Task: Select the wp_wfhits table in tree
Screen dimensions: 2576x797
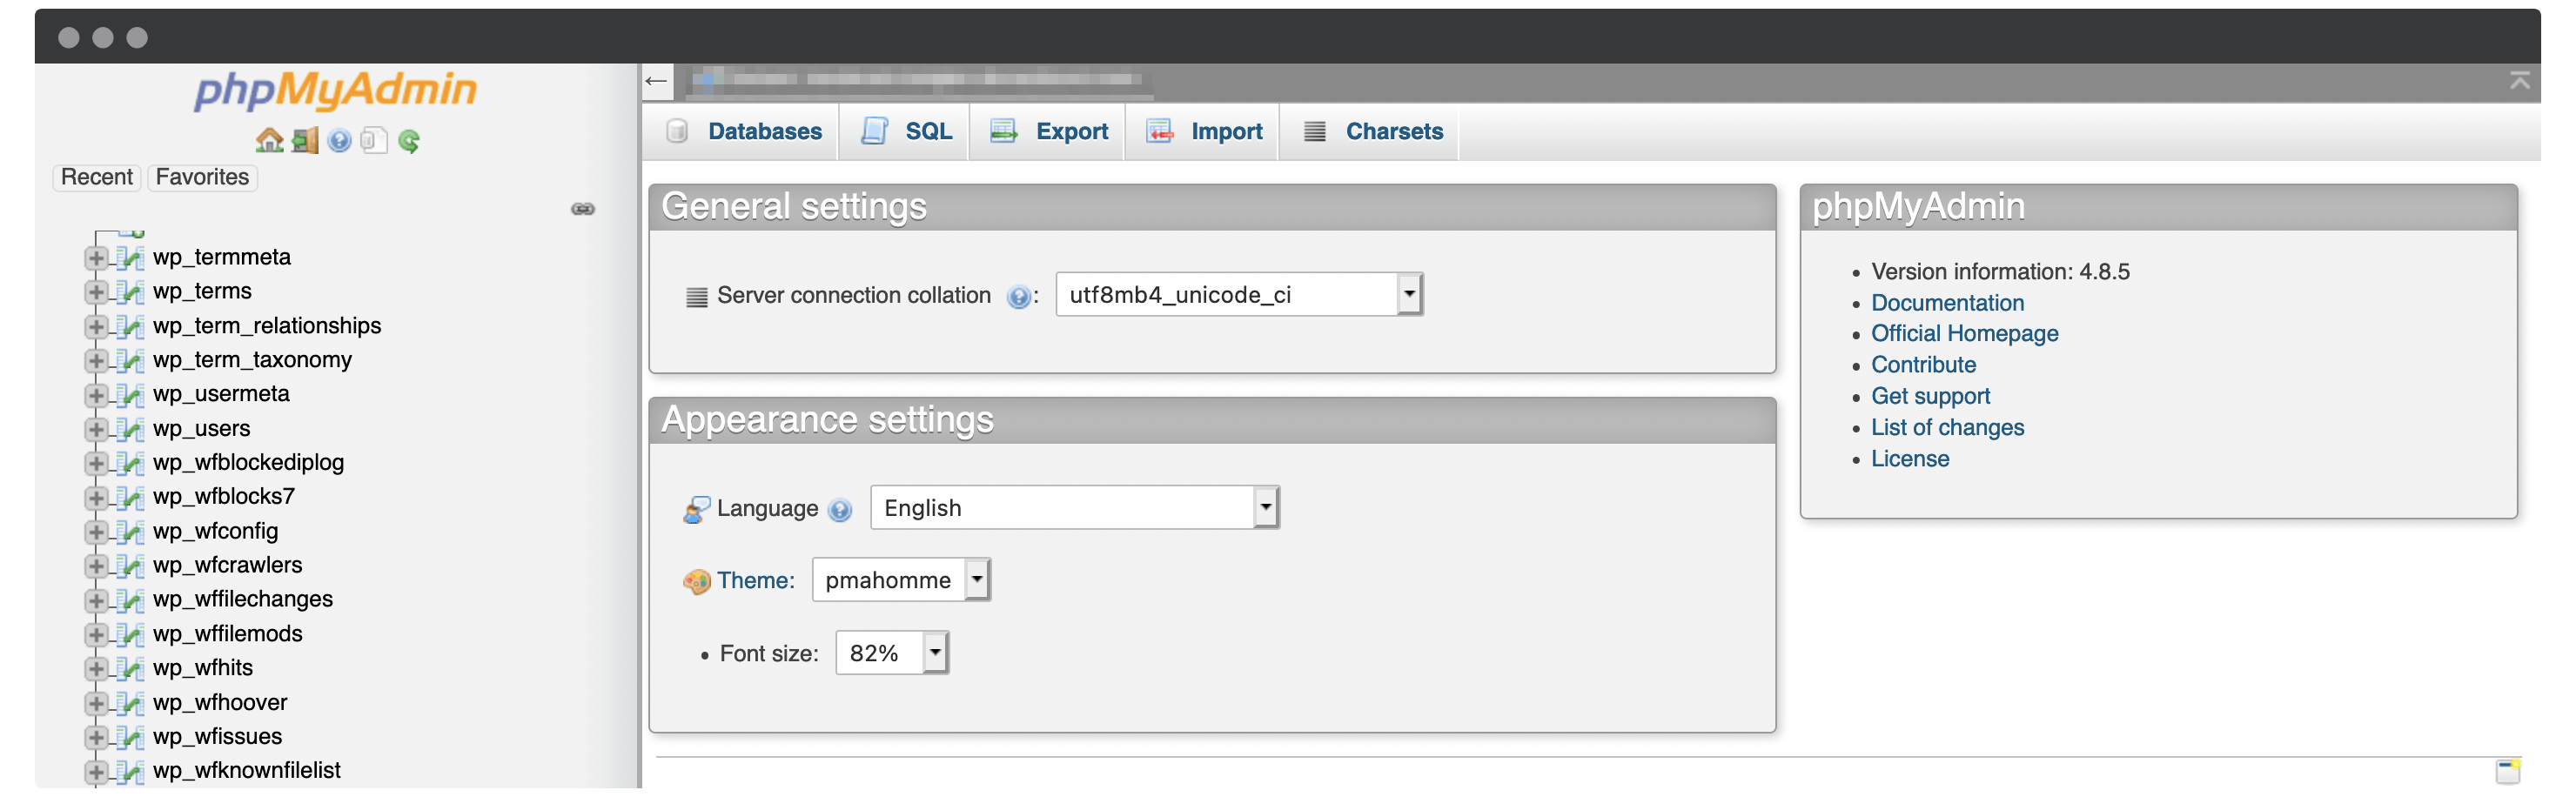Action: click(203, 668)
